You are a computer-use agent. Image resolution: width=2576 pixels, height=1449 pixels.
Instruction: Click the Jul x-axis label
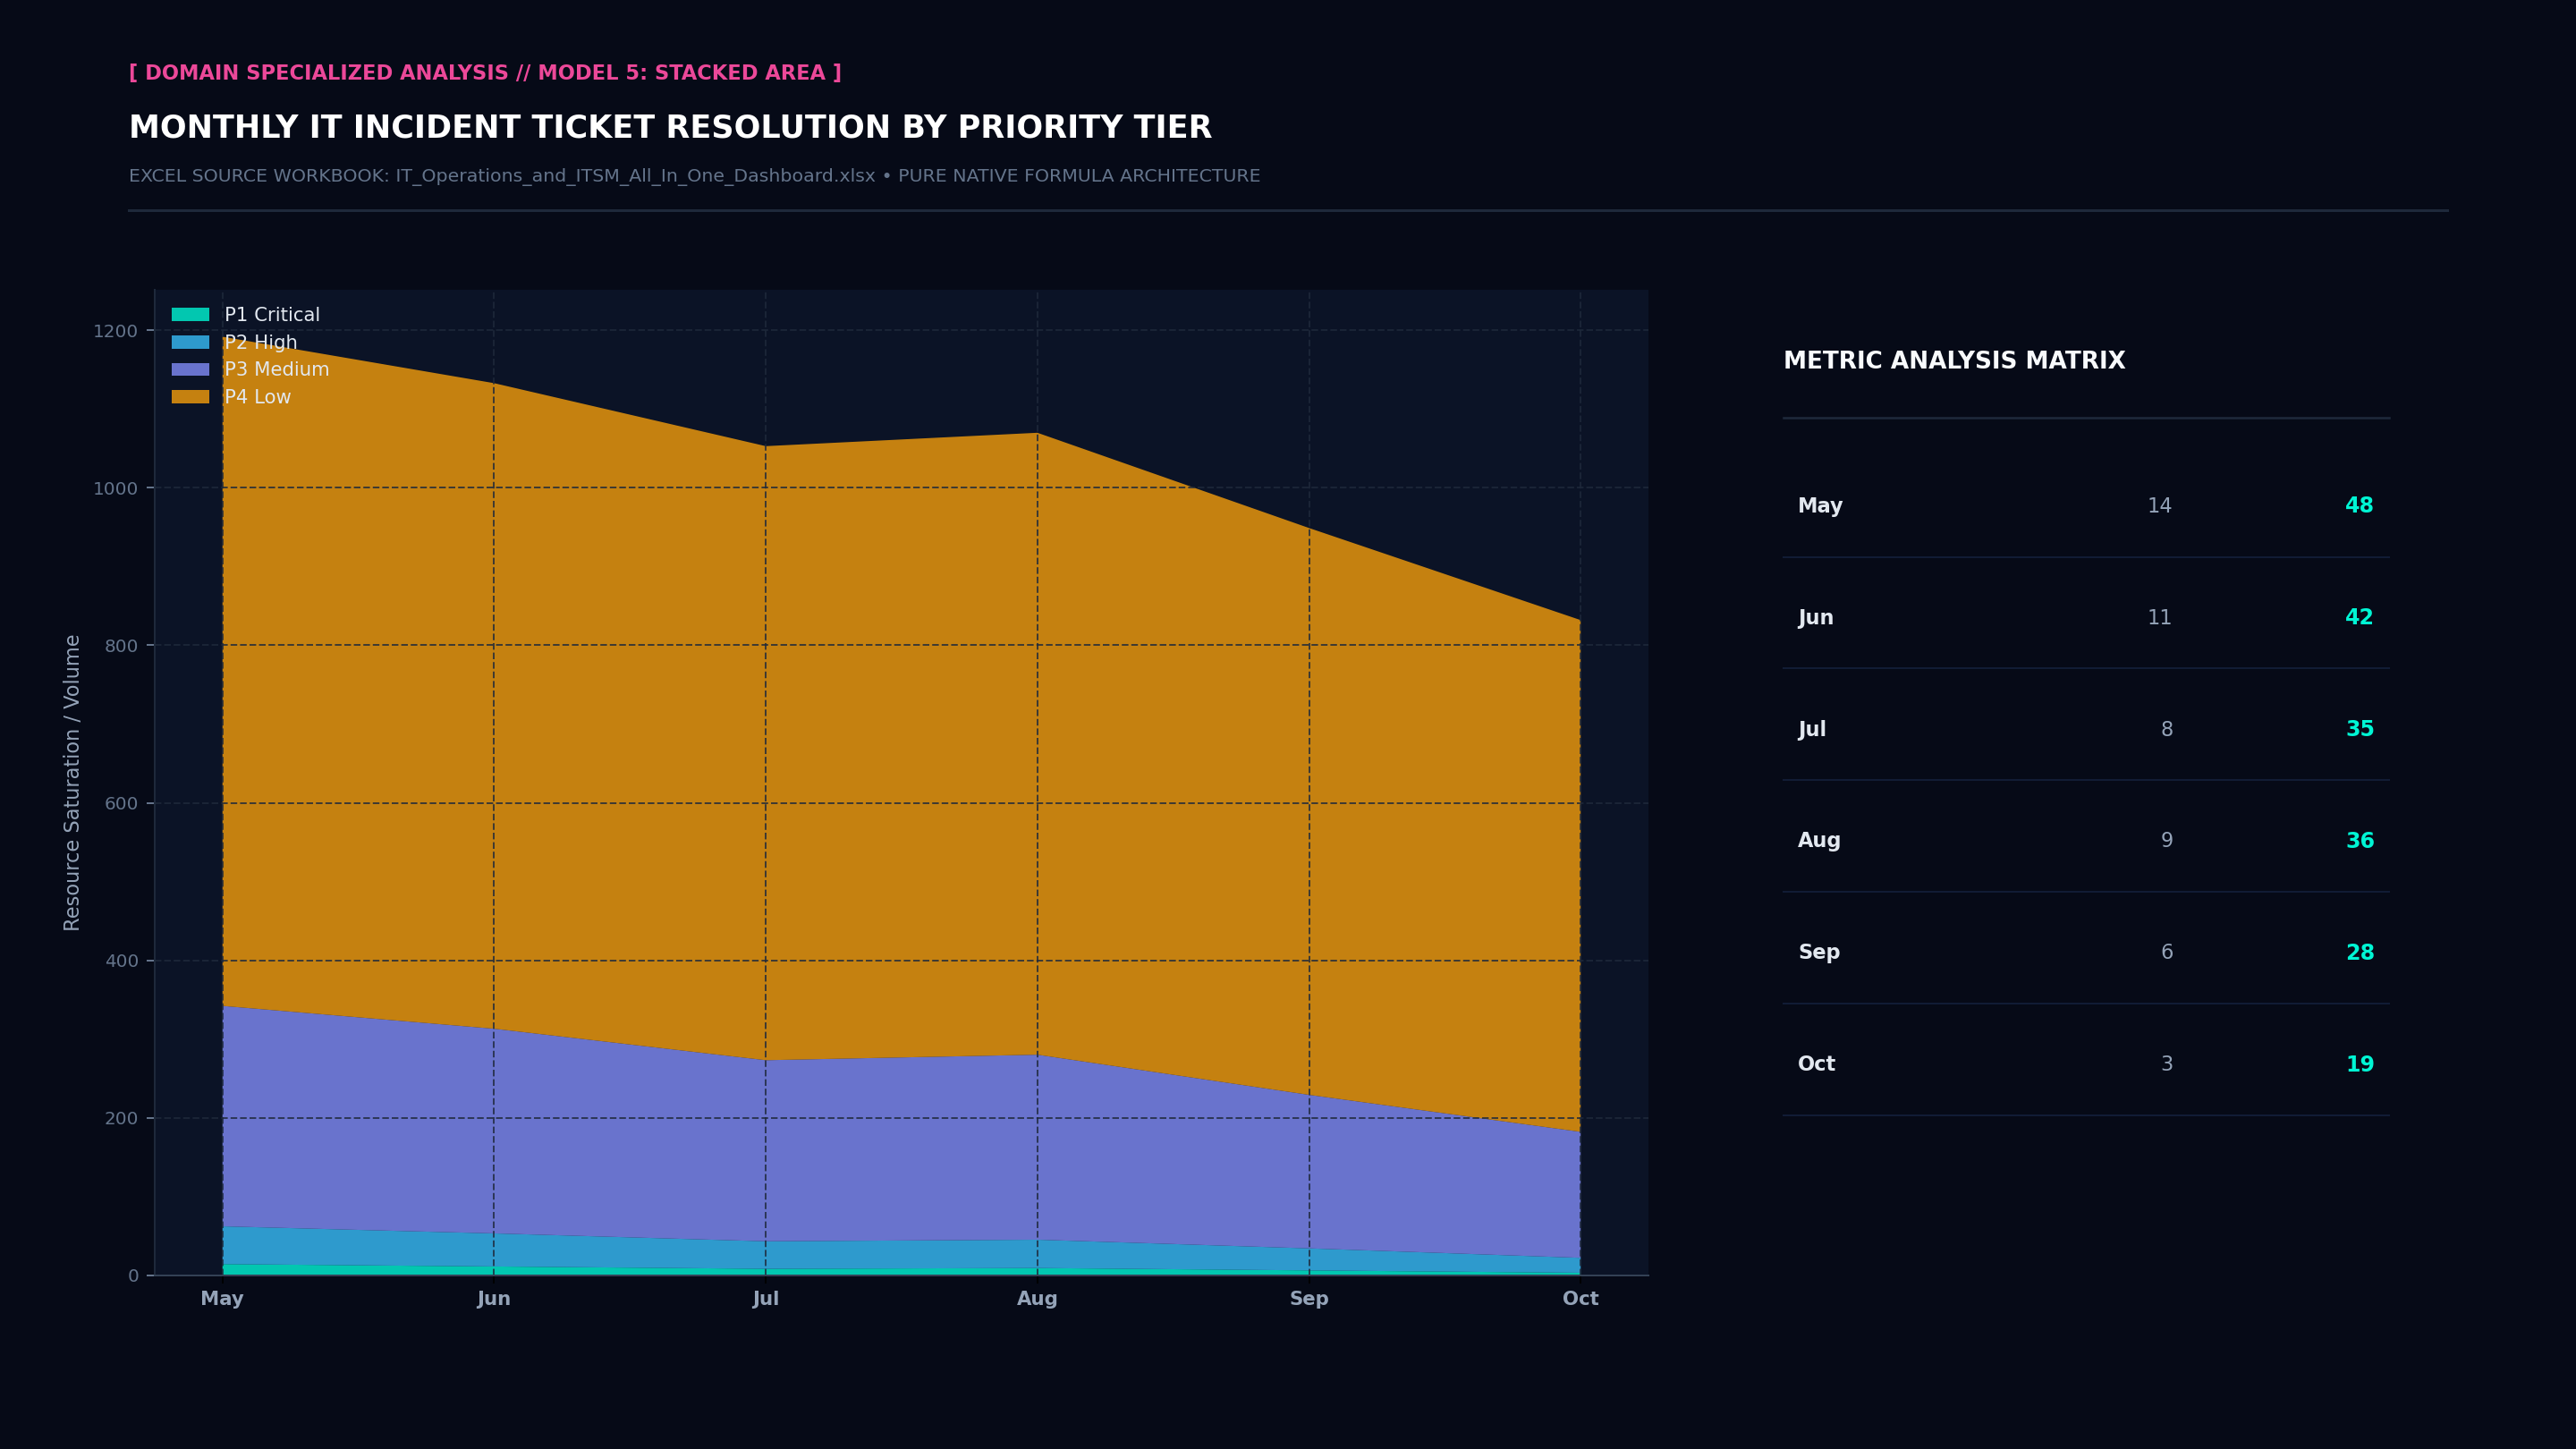pos(766,1299)
